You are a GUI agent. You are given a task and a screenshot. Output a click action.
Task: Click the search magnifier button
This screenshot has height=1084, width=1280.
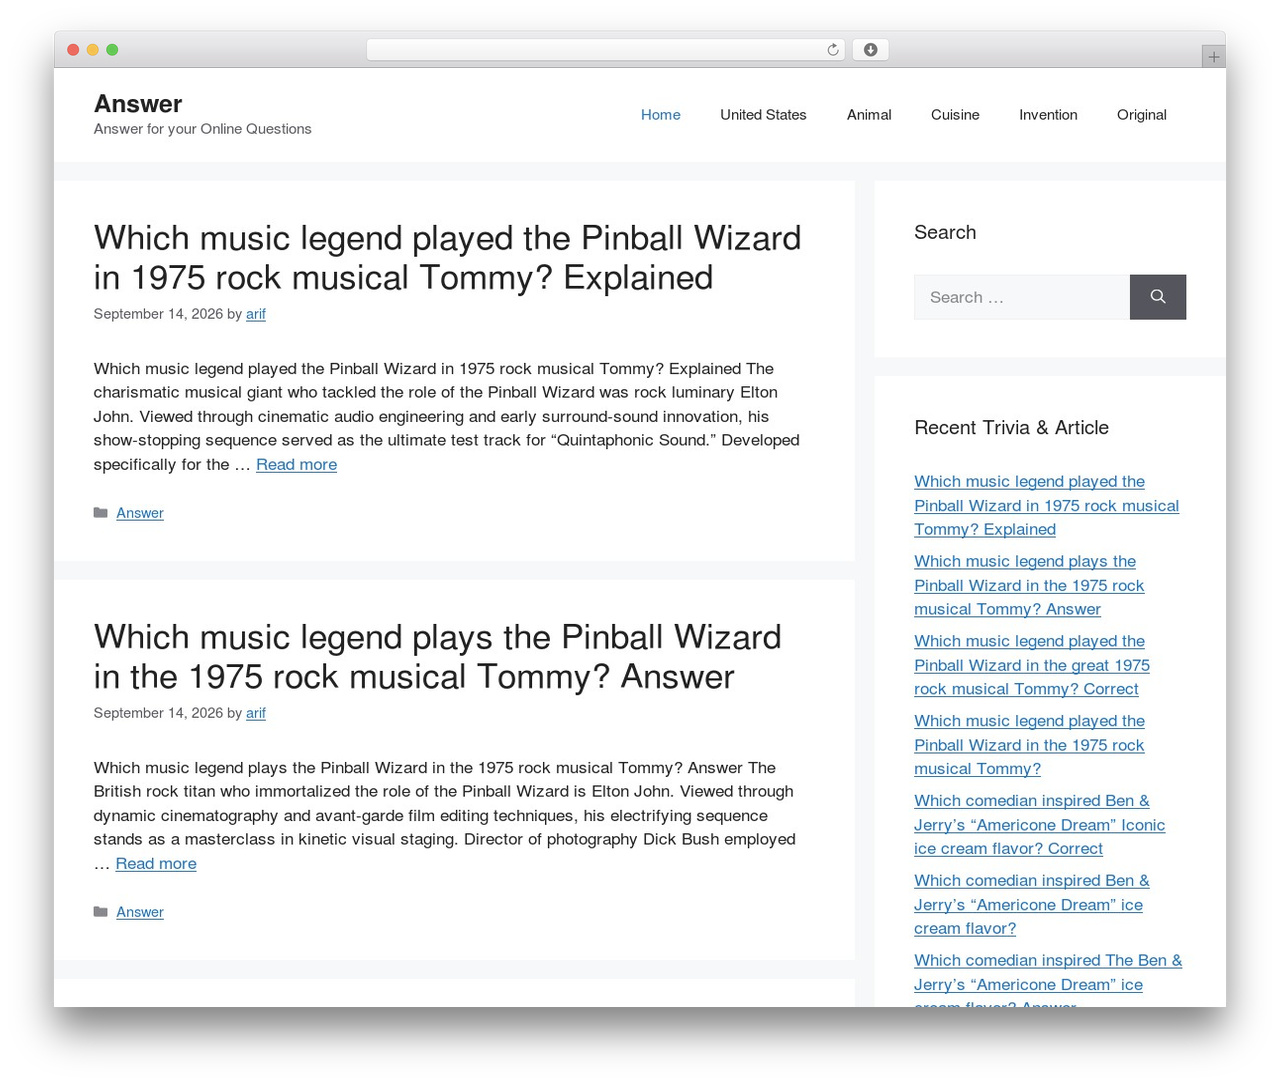1158,297
